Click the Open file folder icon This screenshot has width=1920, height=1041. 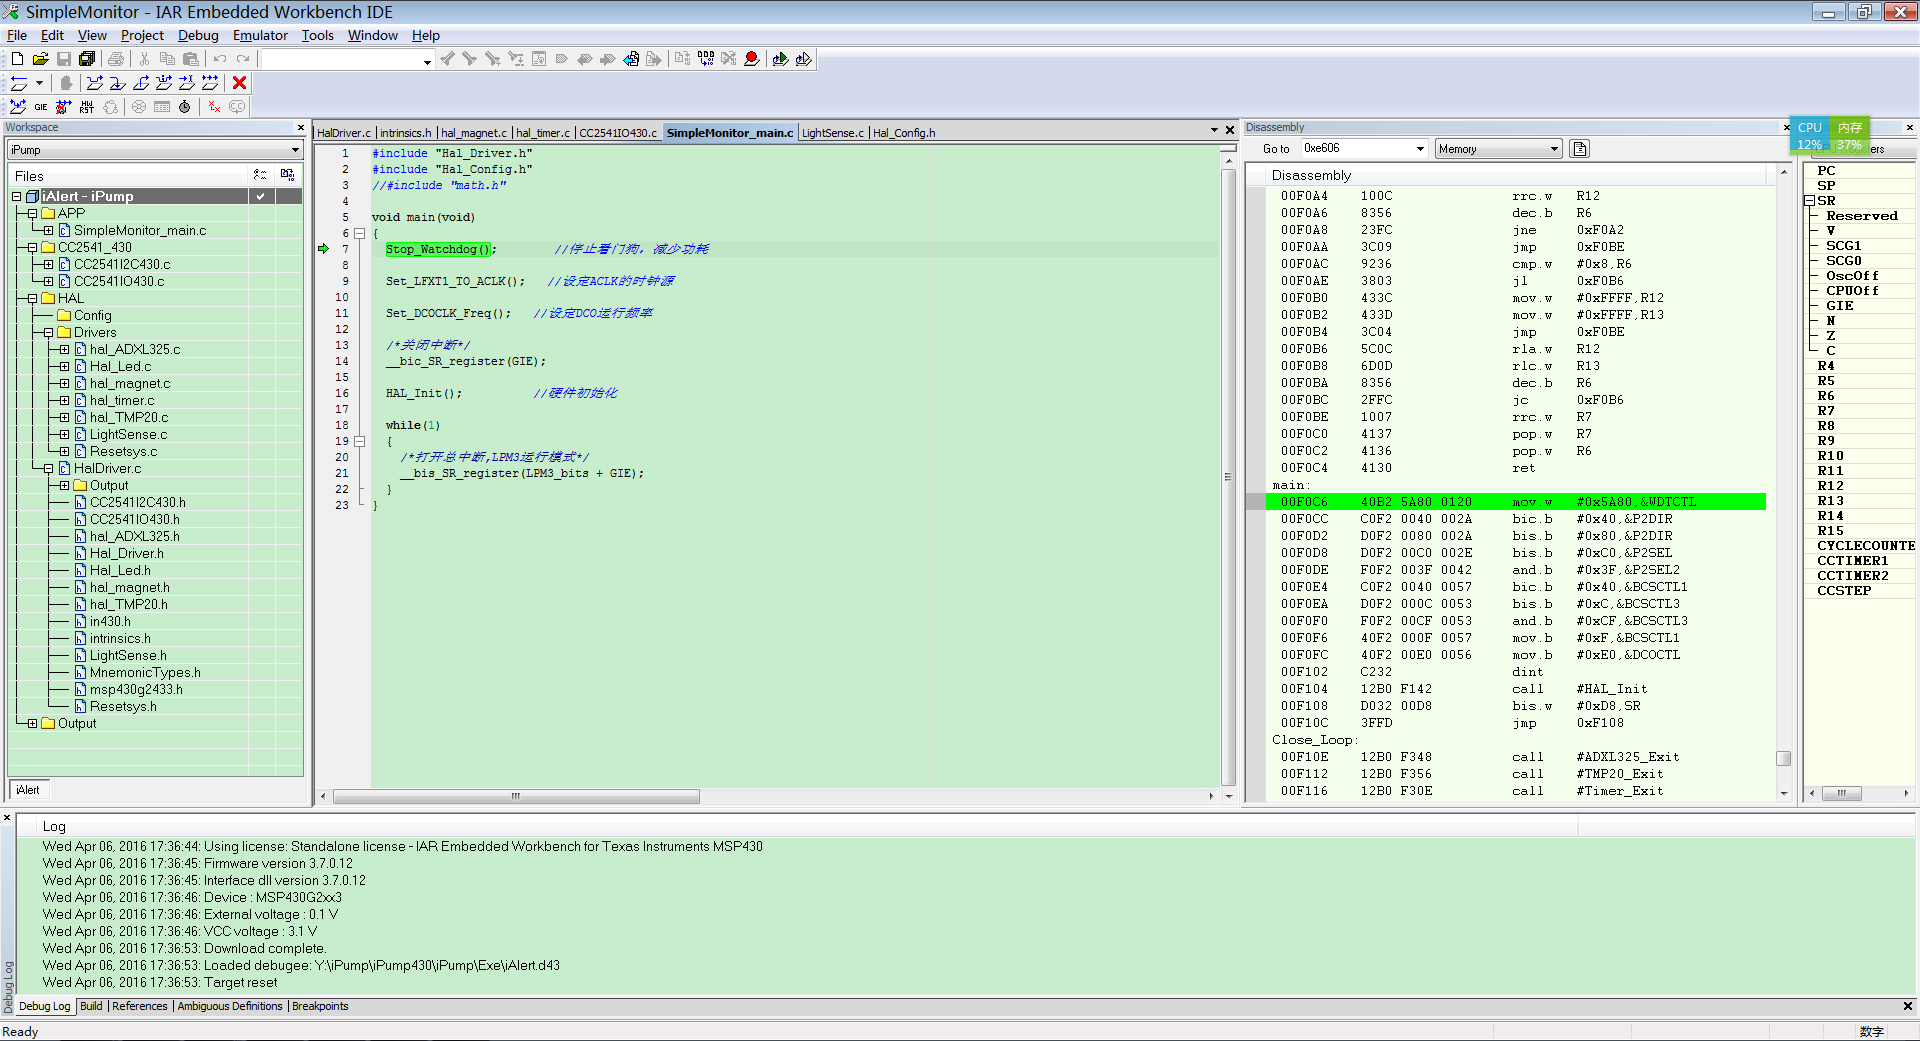click(40, 59)
